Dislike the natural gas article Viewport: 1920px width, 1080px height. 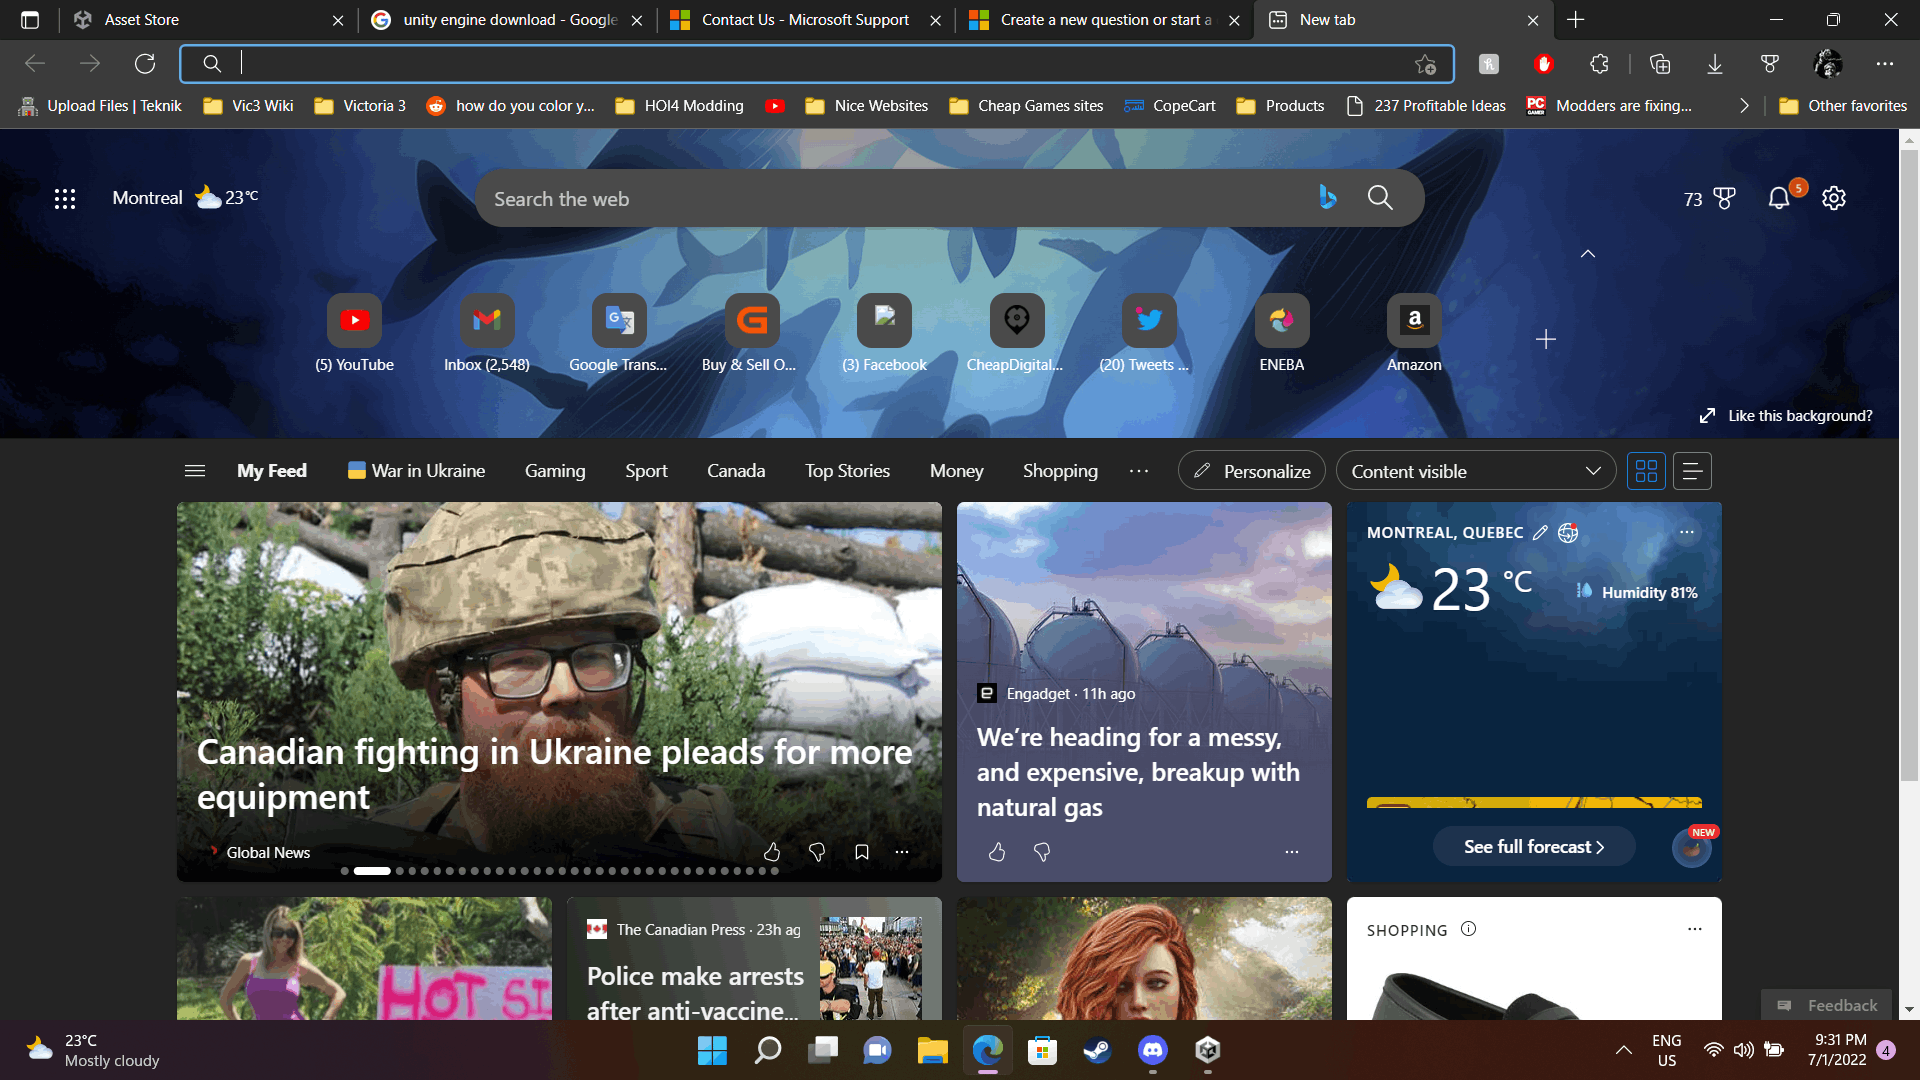pyautogui.click(x=1042, y=852)
